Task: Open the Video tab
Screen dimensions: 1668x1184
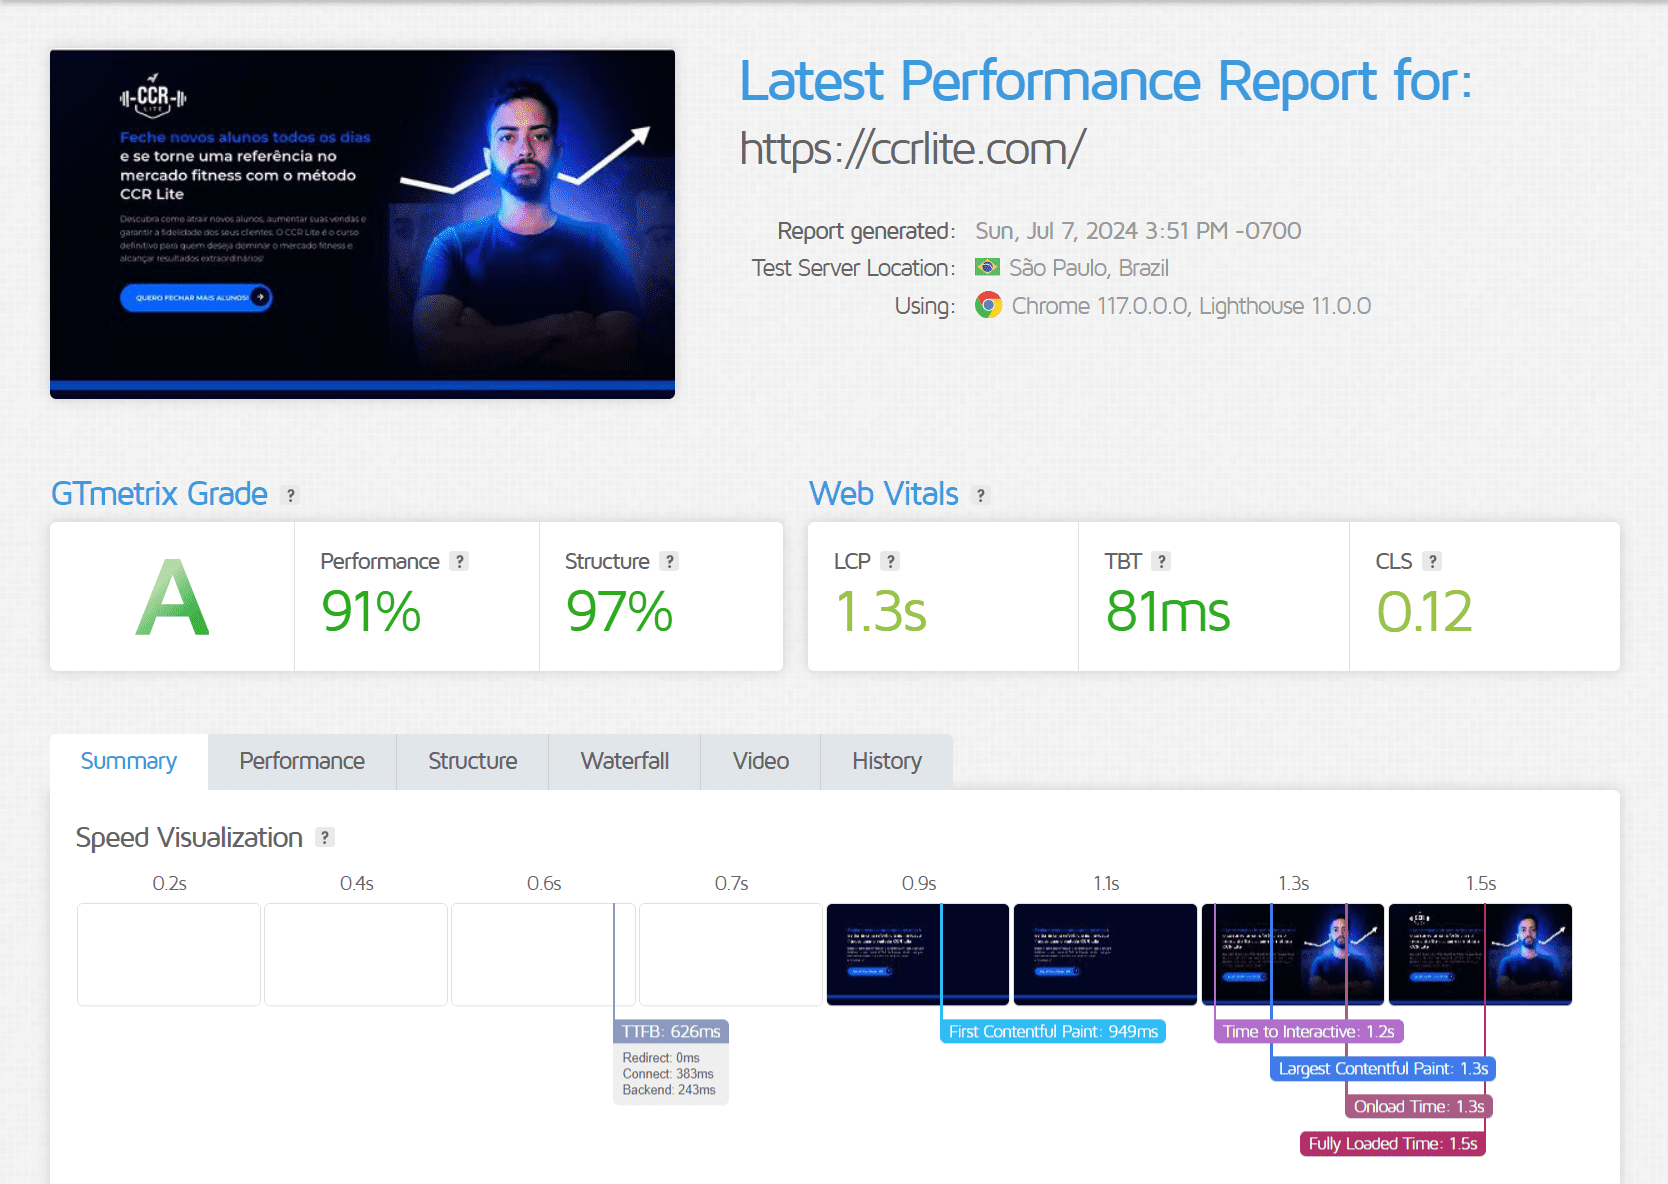Action: (761, 761)
